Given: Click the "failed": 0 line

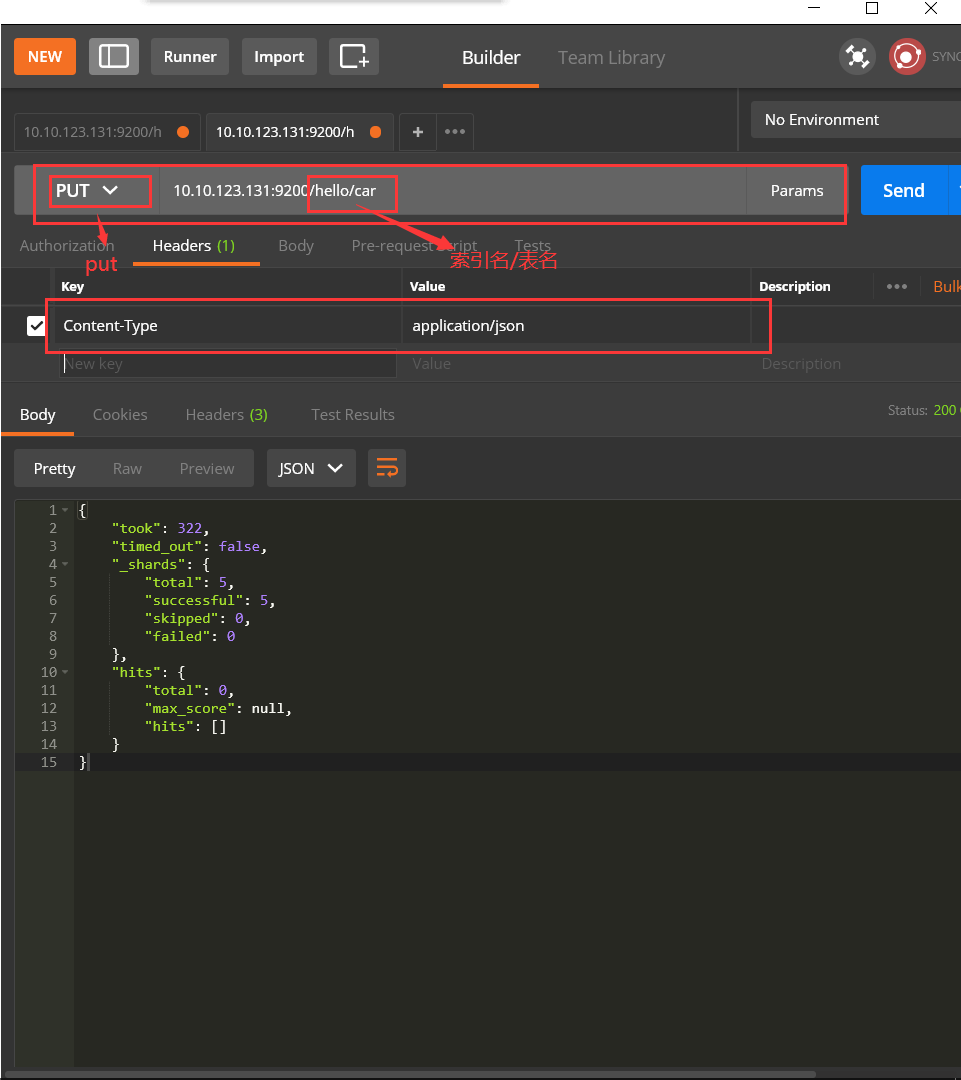Looking at the screenshot, I should tap(189, 636).
